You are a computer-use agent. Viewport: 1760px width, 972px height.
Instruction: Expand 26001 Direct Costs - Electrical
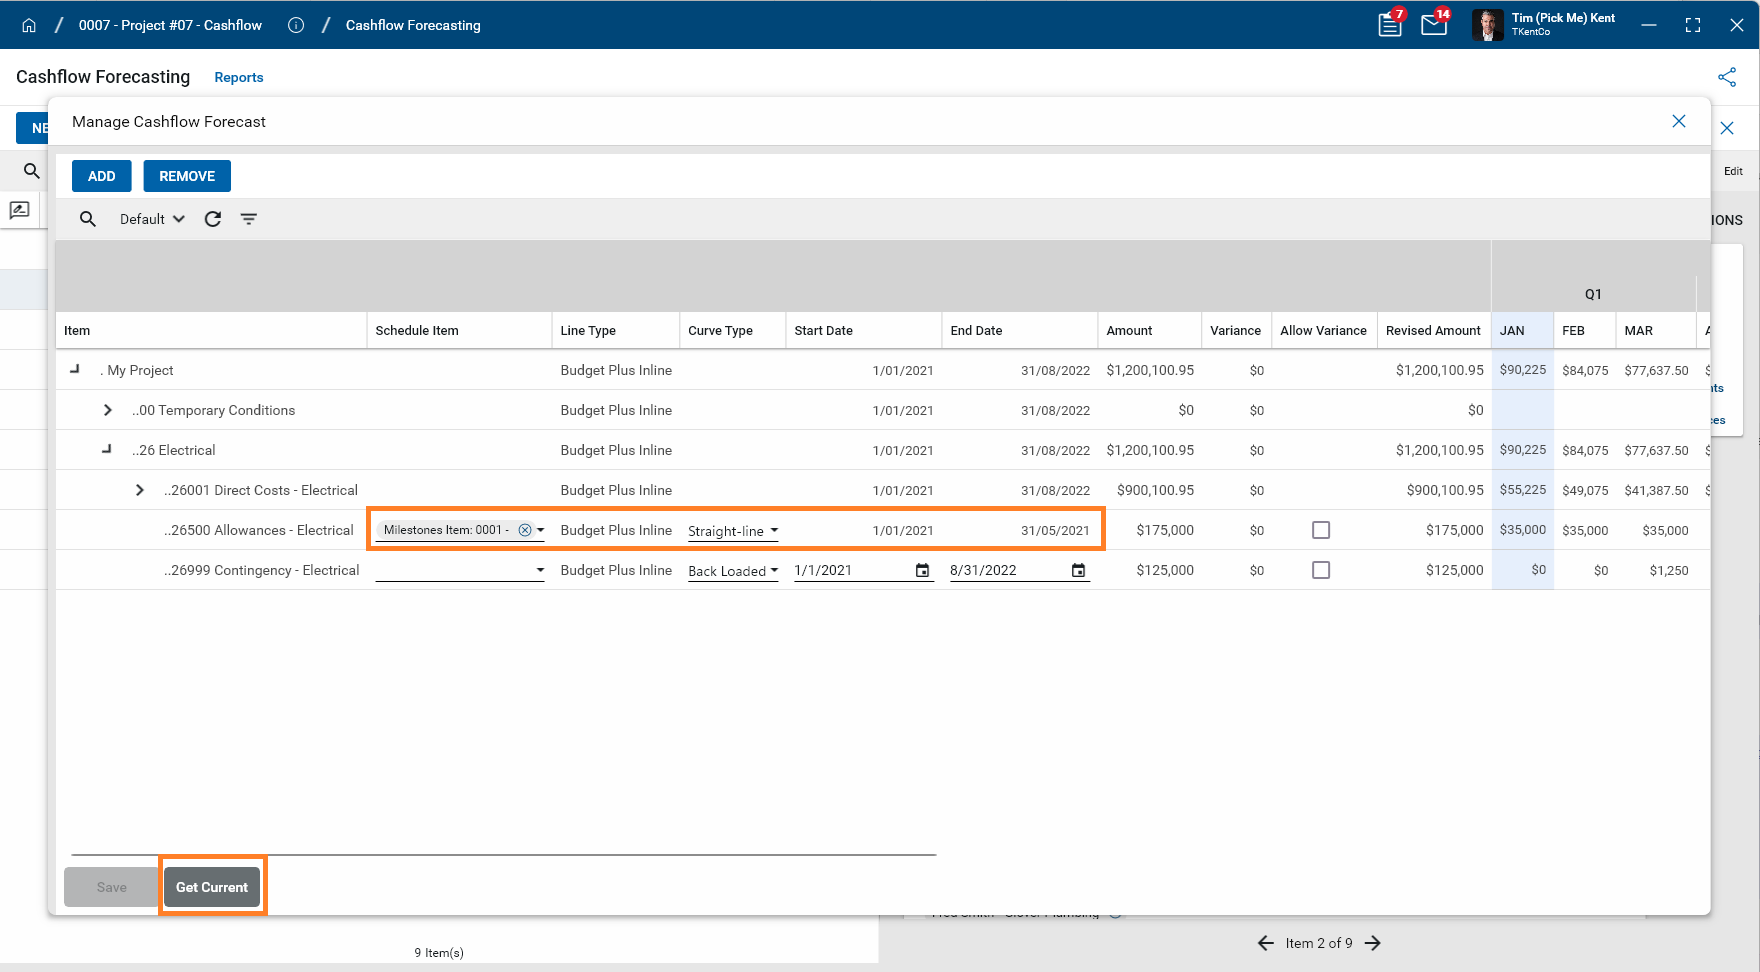(140, 490)
